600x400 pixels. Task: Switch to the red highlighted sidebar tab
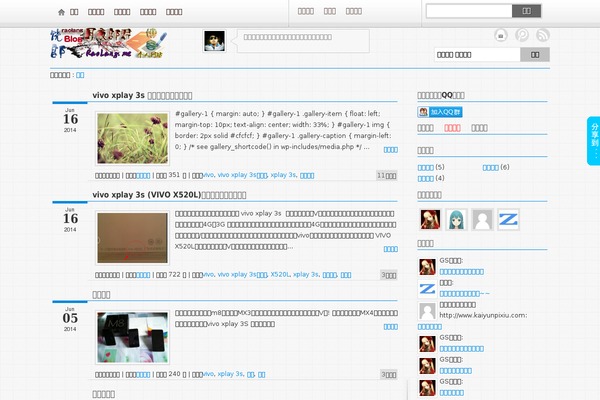pyautogui.click(x=452, y=128)
